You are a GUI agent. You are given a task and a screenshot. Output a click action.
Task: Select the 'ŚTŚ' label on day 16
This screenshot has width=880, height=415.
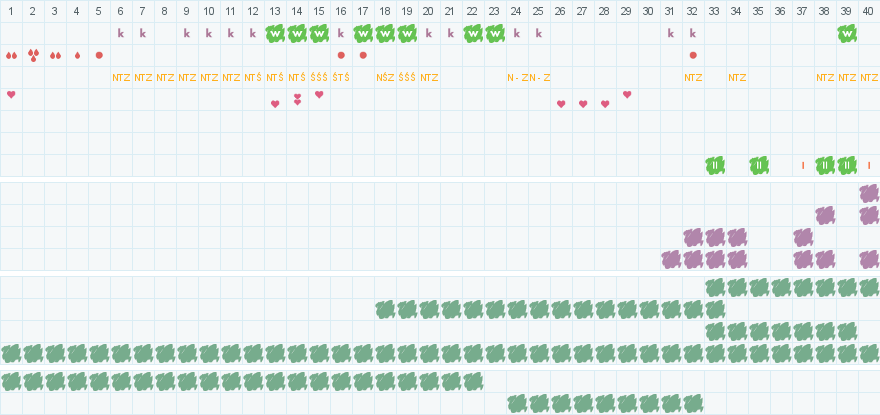click(341, 77)
